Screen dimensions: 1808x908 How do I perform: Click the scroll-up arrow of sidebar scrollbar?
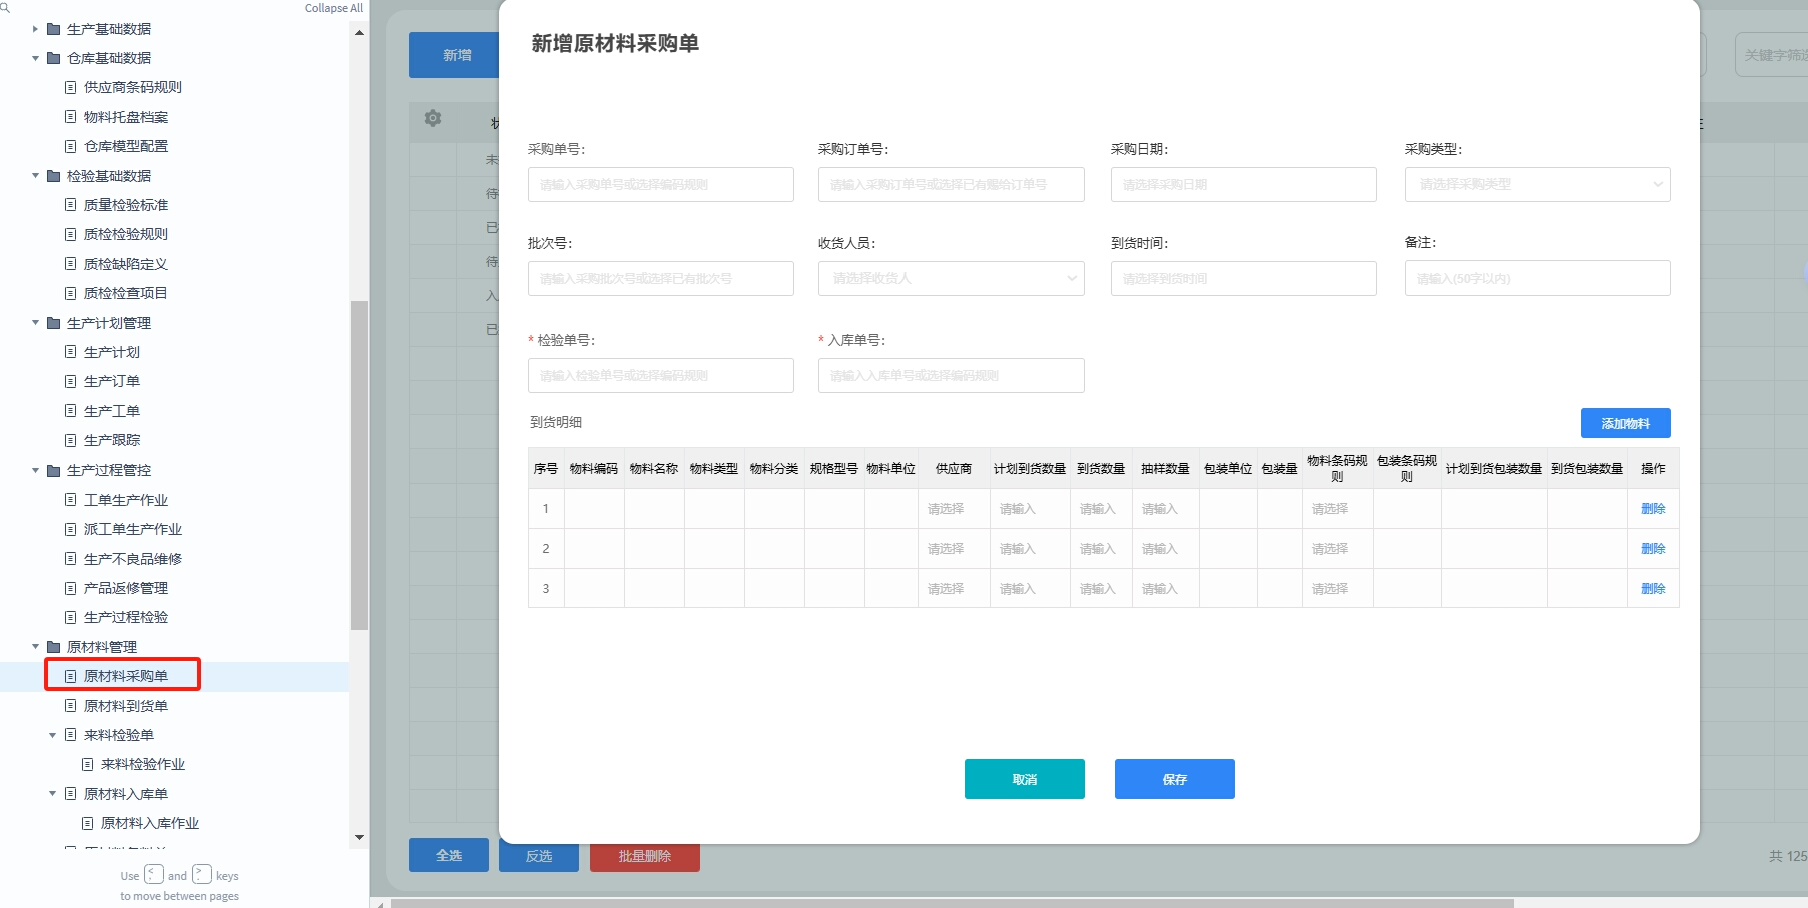359,33
